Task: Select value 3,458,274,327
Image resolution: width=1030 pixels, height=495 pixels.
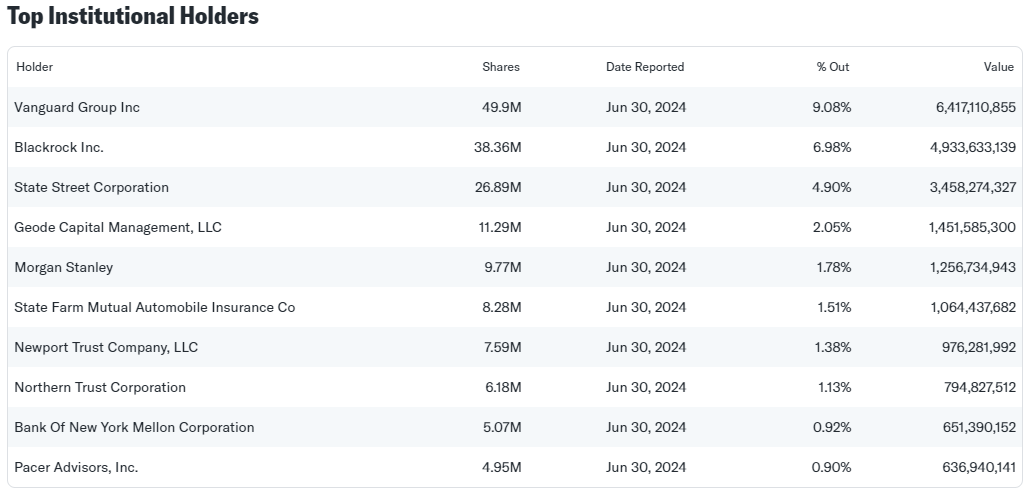Action: pos(973,187)
